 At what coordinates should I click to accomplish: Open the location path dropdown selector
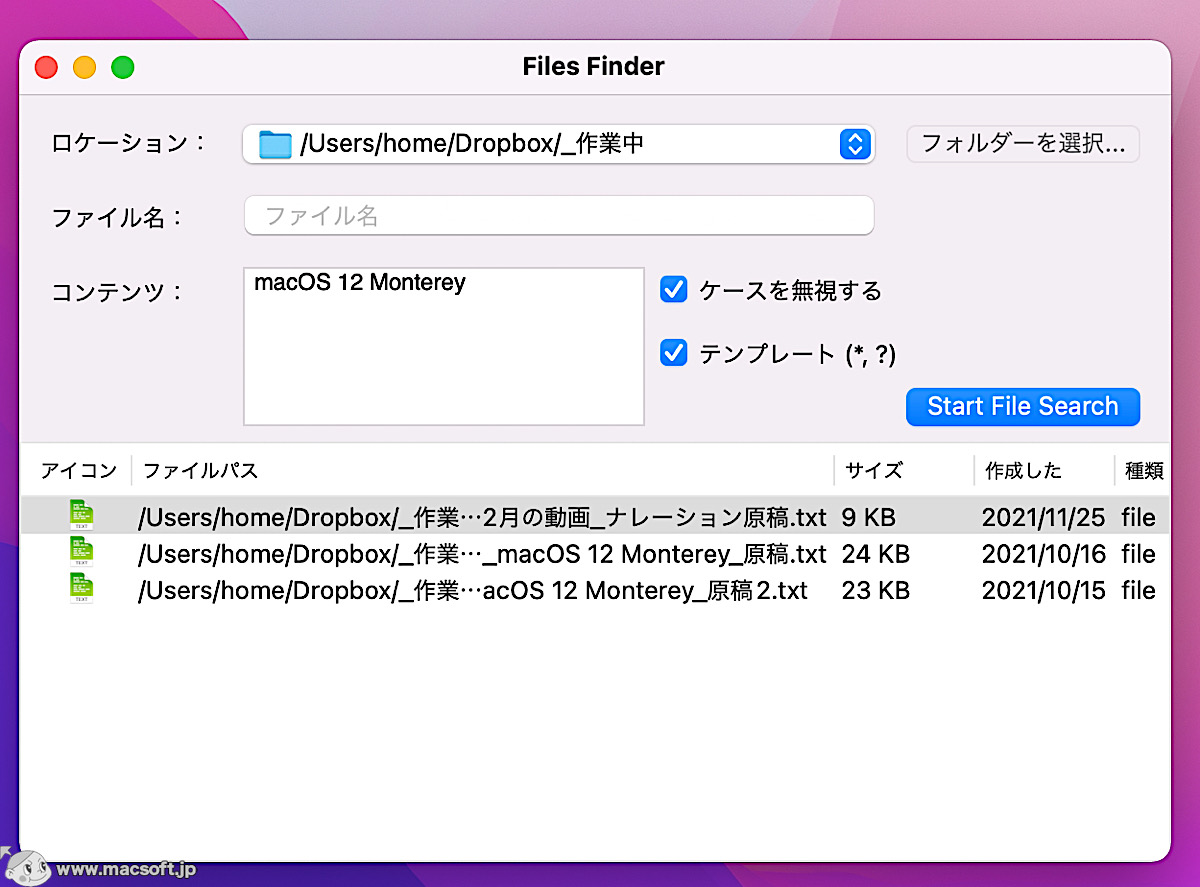tap(855, 144)
